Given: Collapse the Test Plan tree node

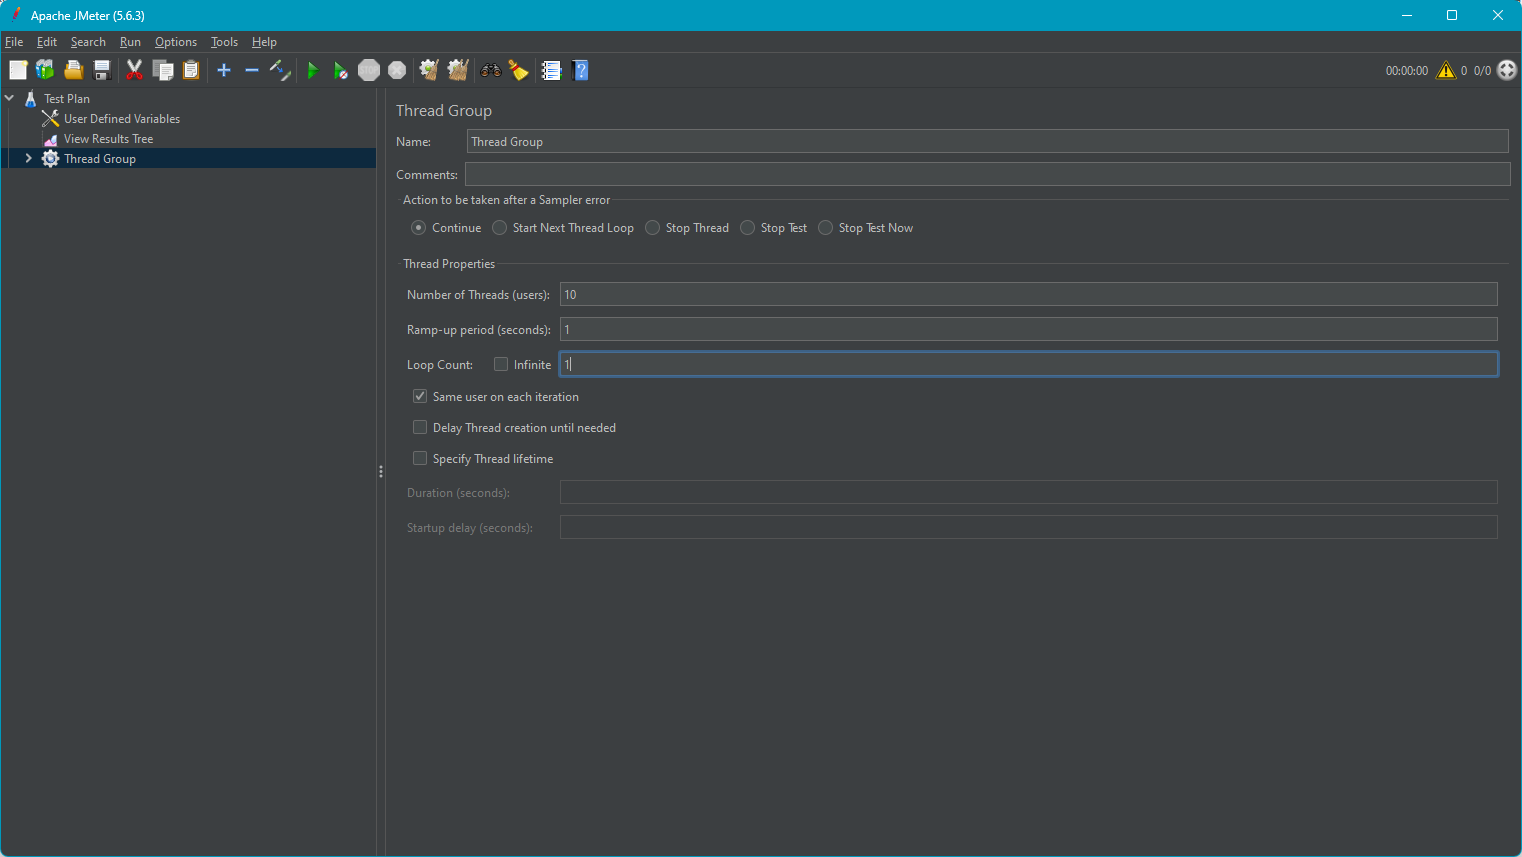Looking at the screenshot, I should pos(10,98).
